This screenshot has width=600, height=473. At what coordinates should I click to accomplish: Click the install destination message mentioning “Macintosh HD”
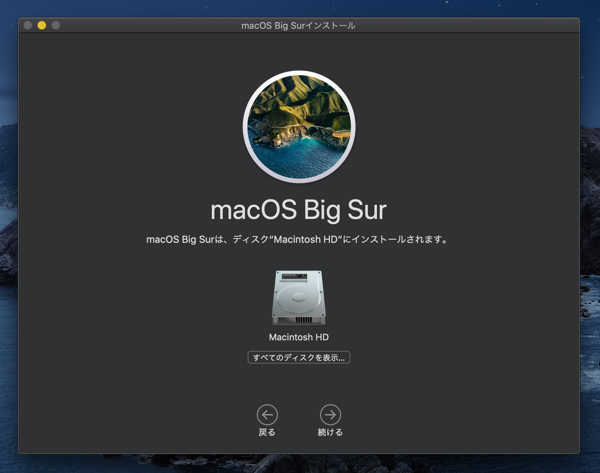pyautogui.click(x=297, y=240)
